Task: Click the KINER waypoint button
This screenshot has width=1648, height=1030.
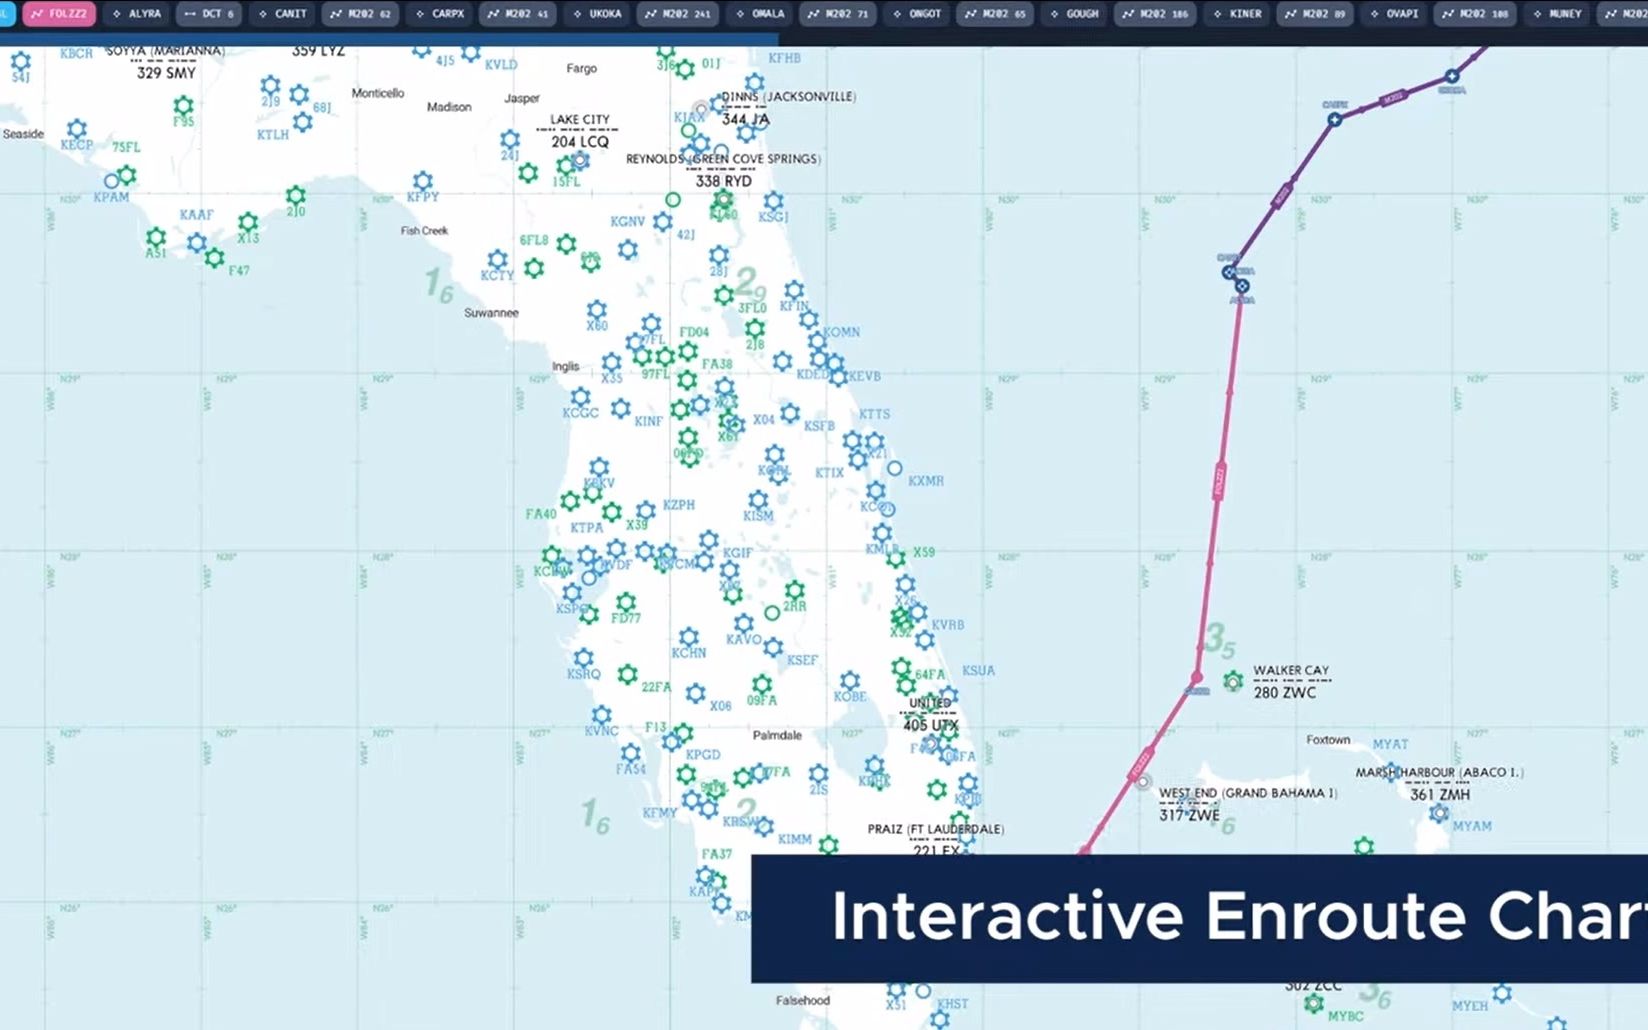Action: (x=1238, y=14)
